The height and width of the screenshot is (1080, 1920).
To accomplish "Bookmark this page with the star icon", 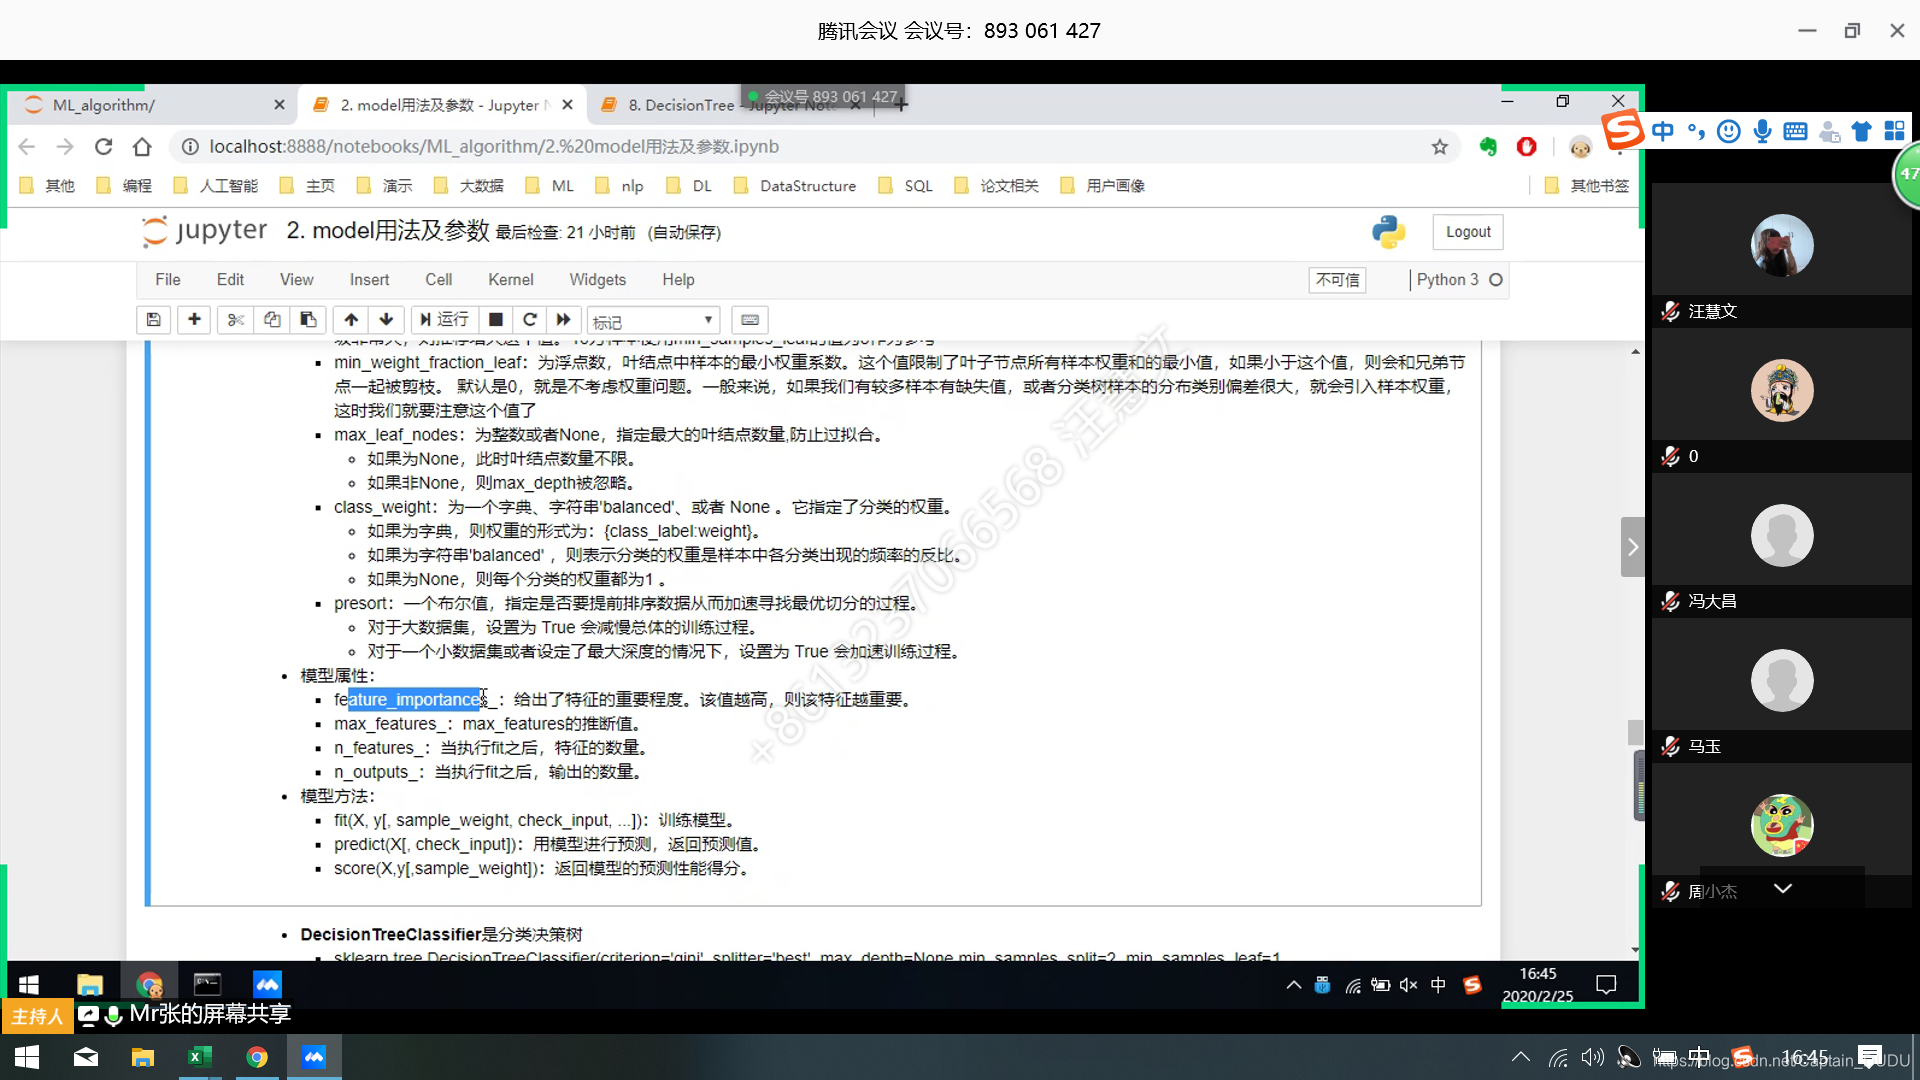I will coord(1440,147).
